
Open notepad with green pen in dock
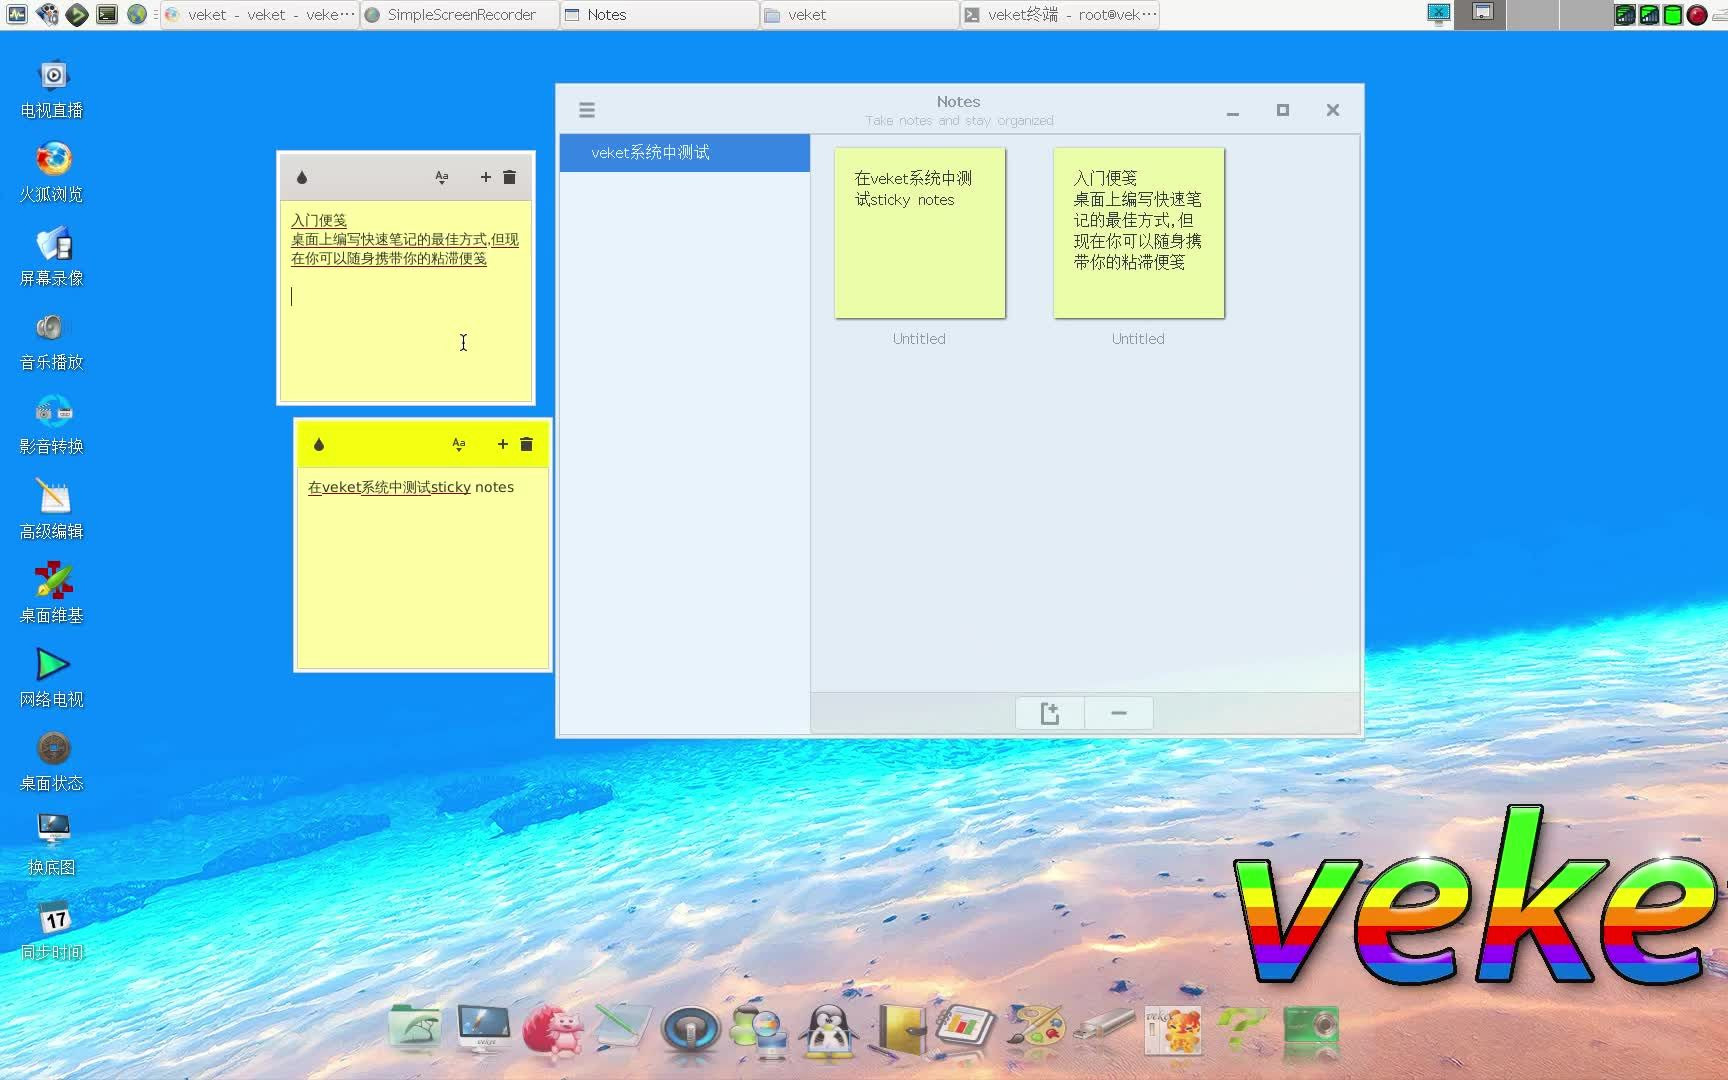click(622, 1027)
